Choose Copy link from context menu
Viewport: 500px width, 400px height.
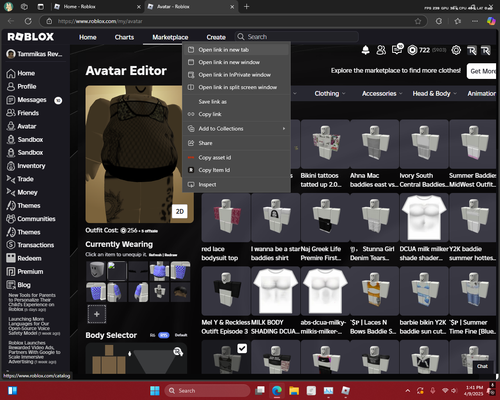tap(236, 114)
